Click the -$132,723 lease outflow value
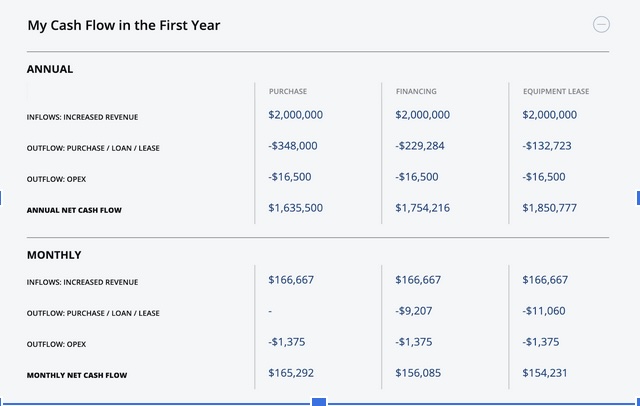 coord(546,146)
